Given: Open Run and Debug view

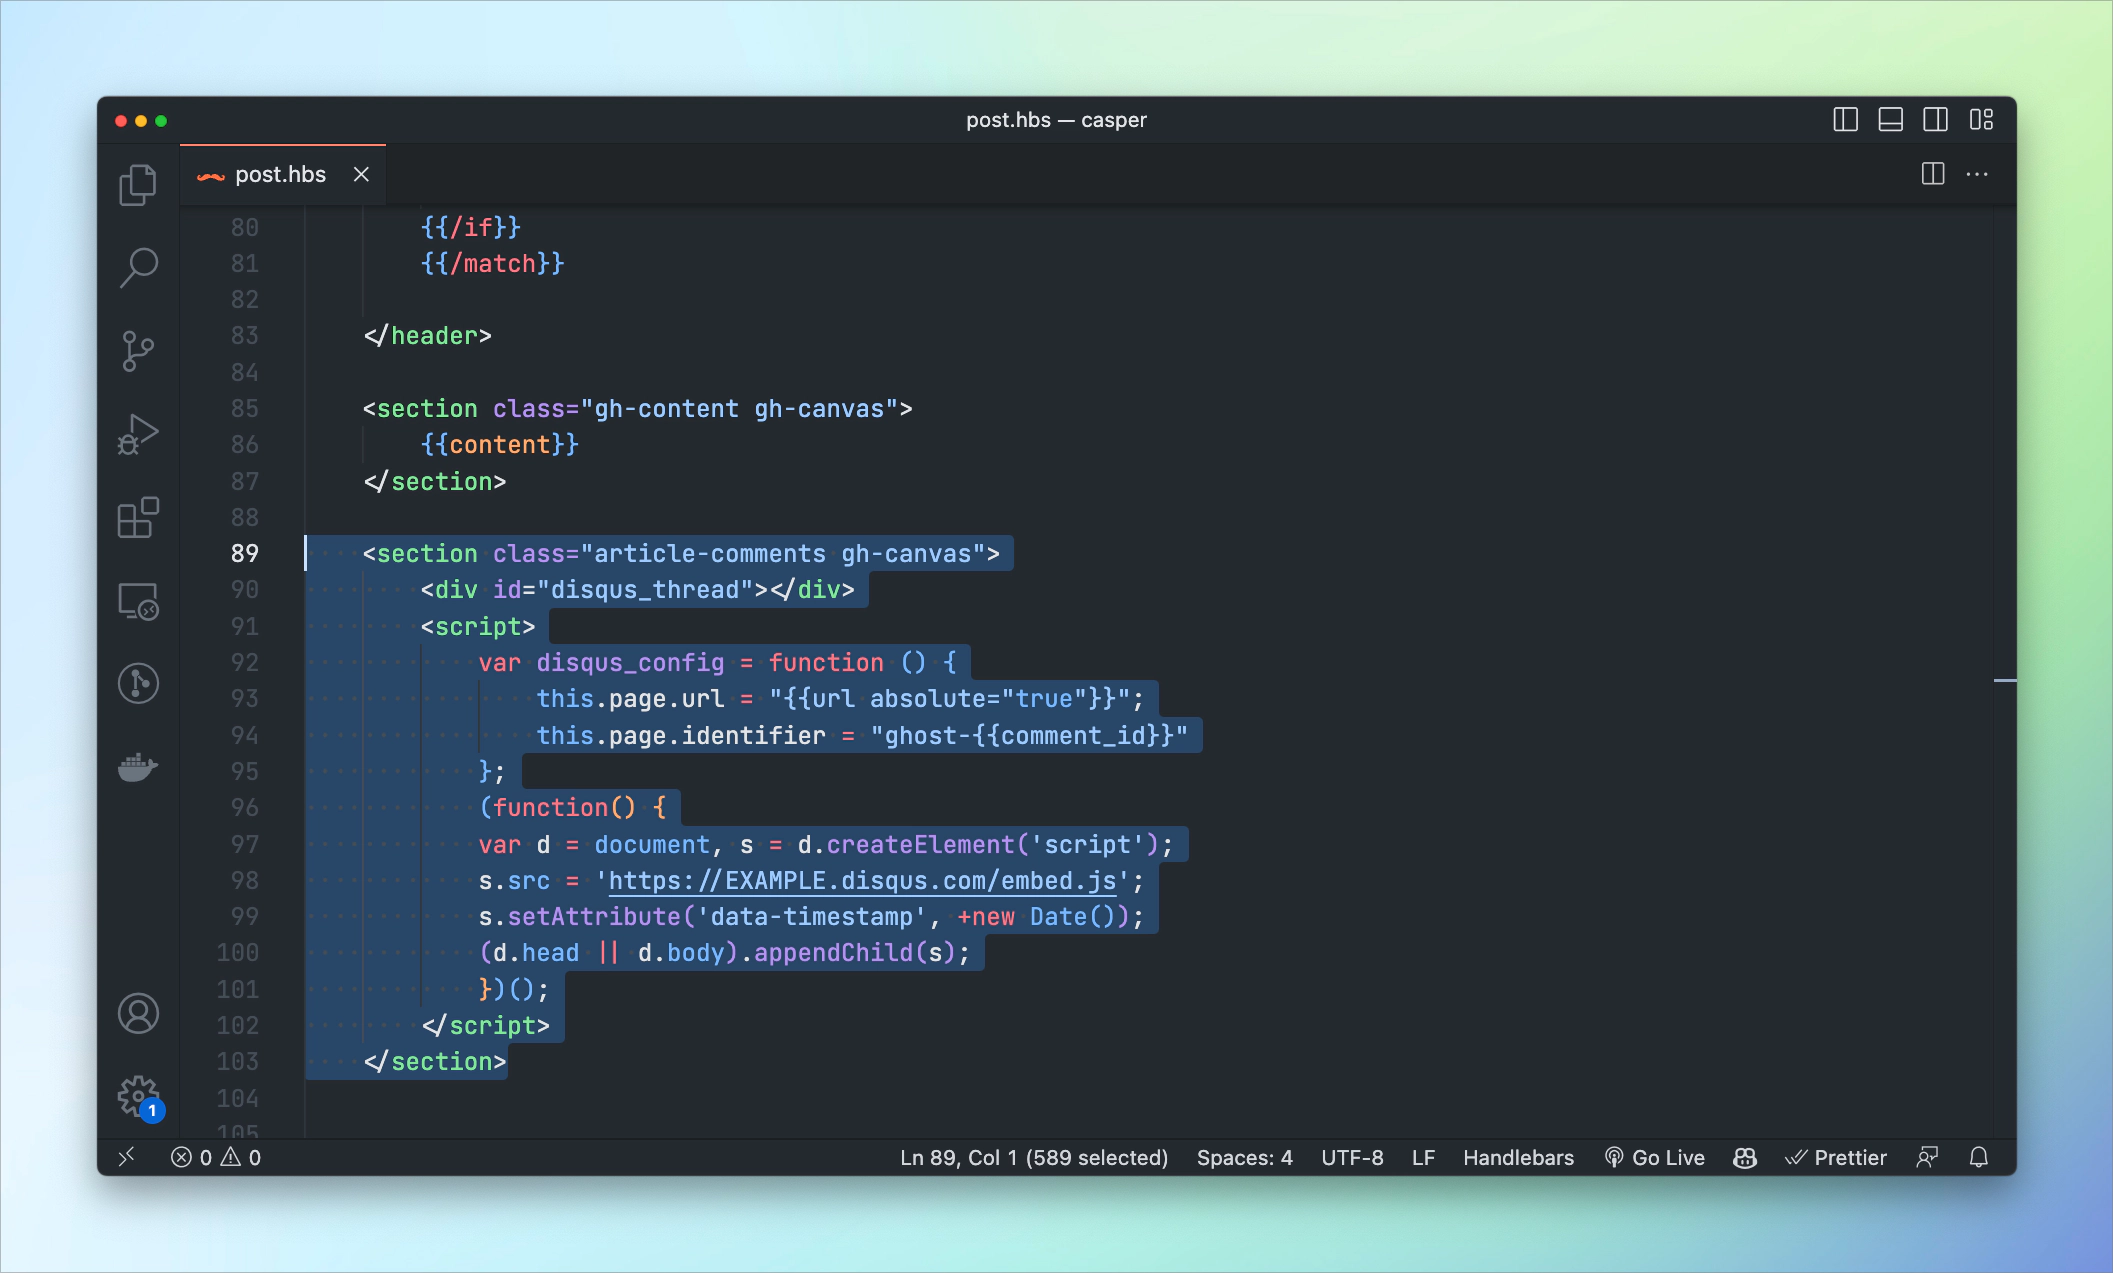Looking at the screenshot, I should pyautogui.click(x=138, y=434).
